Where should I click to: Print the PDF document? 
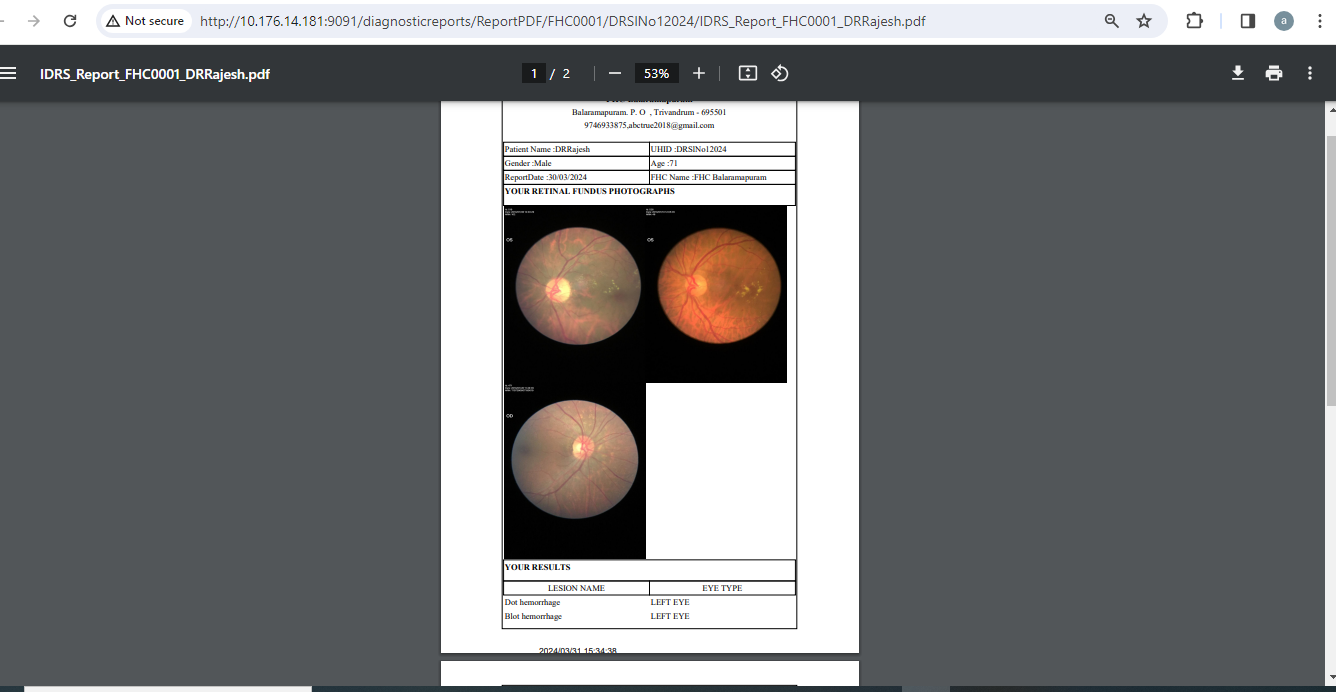pos(1274,73)
